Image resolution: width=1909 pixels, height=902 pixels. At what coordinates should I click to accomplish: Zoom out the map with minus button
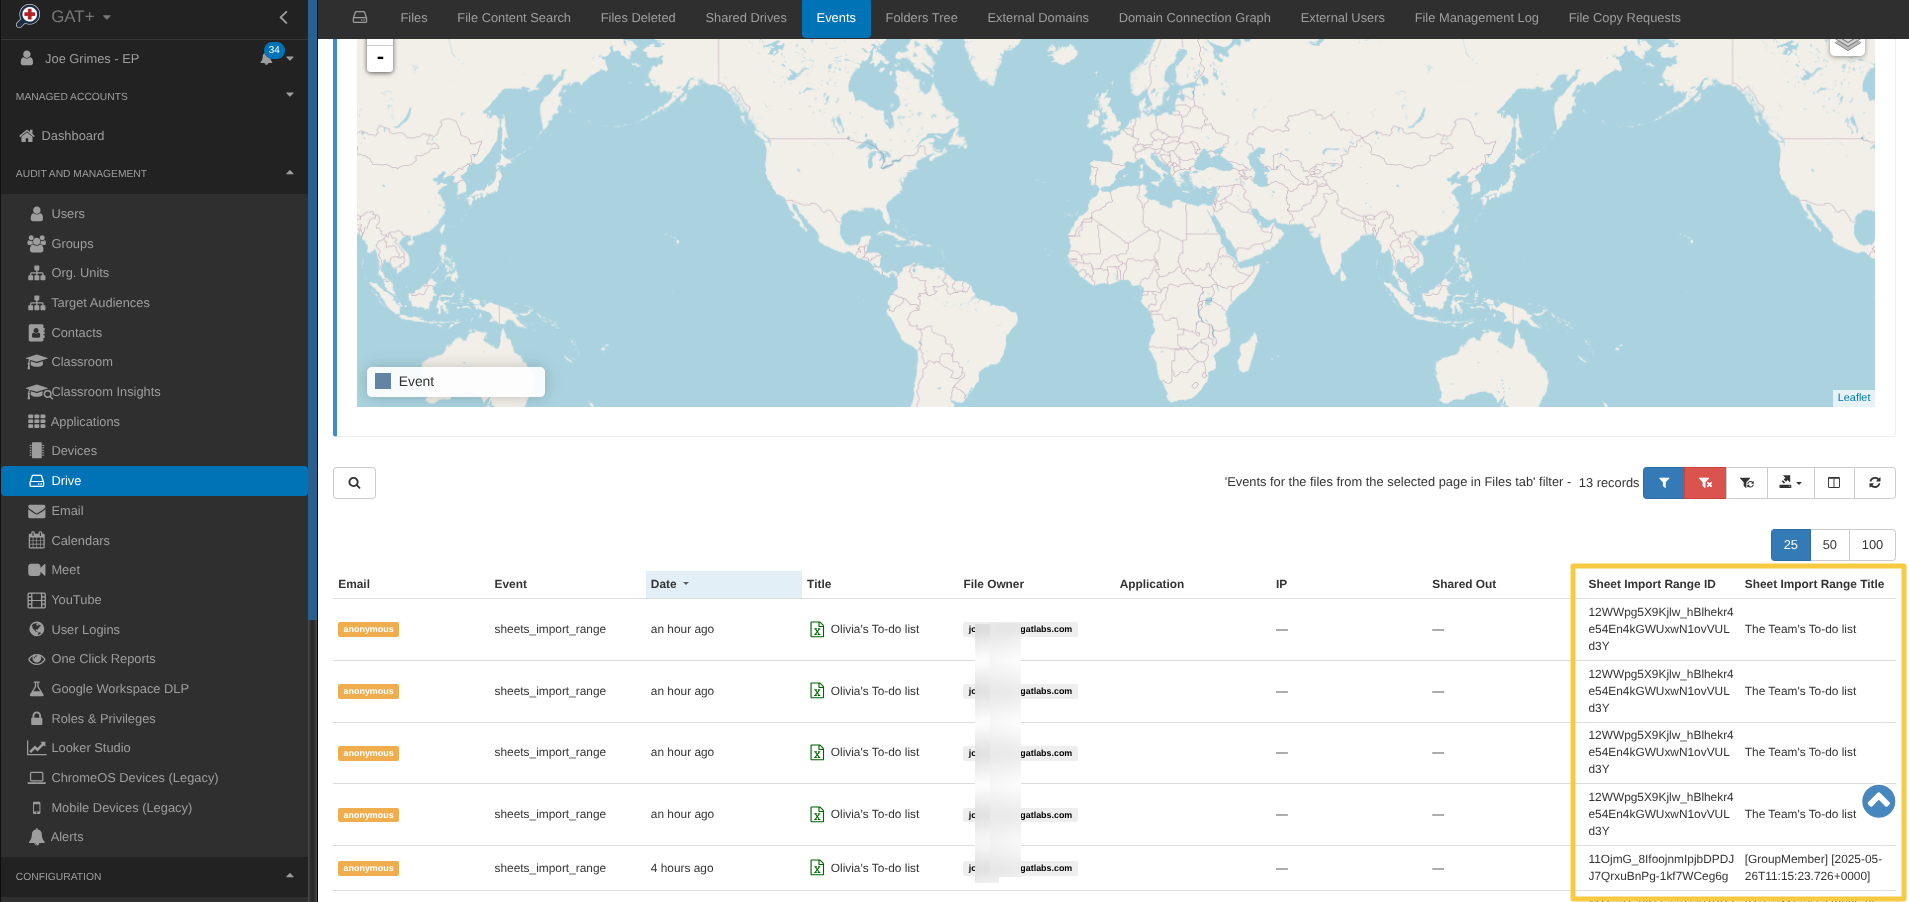click(x=380, y=58)
